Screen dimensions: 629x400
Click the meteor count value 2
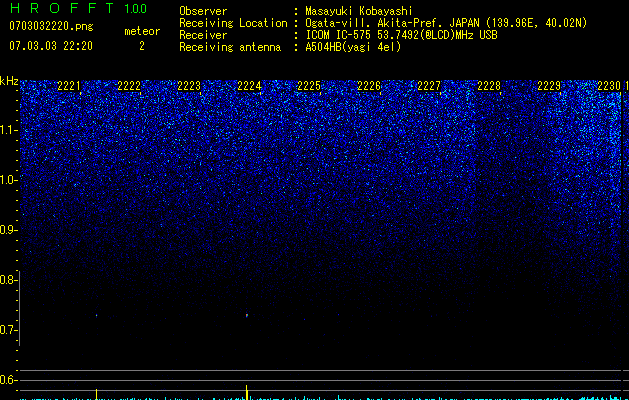(x=142, y=46)
